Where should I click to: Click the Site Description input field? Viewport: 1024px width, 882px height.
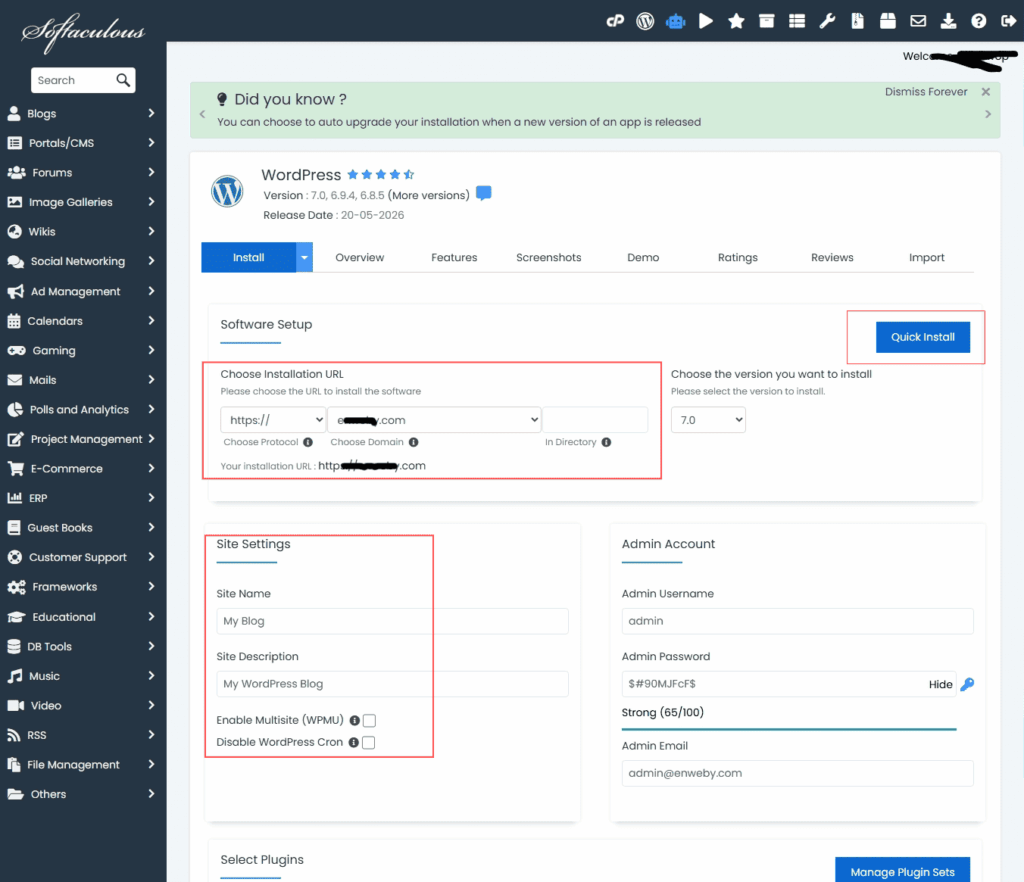point(392,684)
